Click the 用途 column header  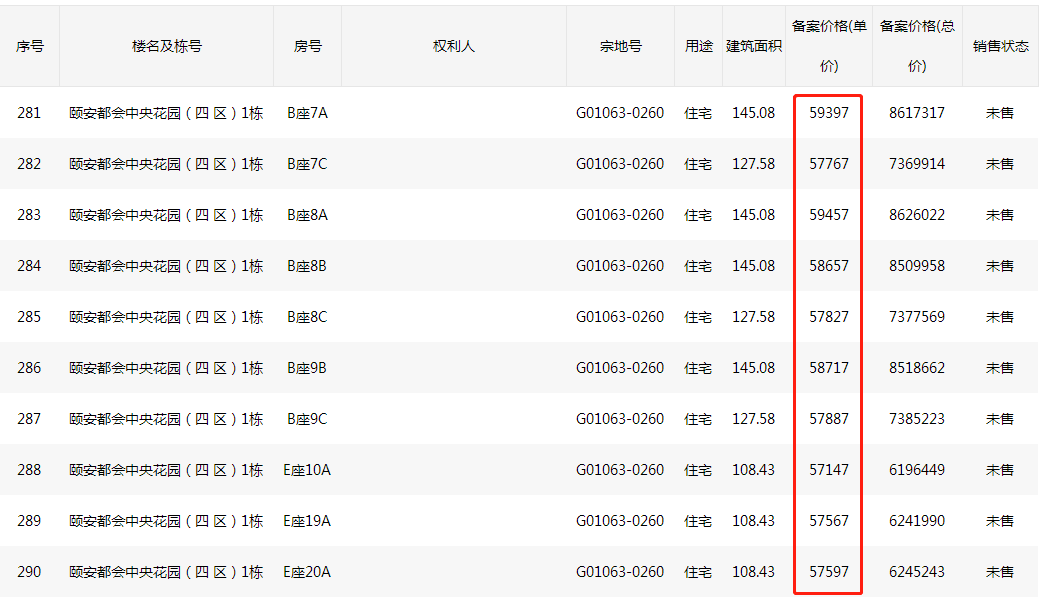tap(698, 46)
